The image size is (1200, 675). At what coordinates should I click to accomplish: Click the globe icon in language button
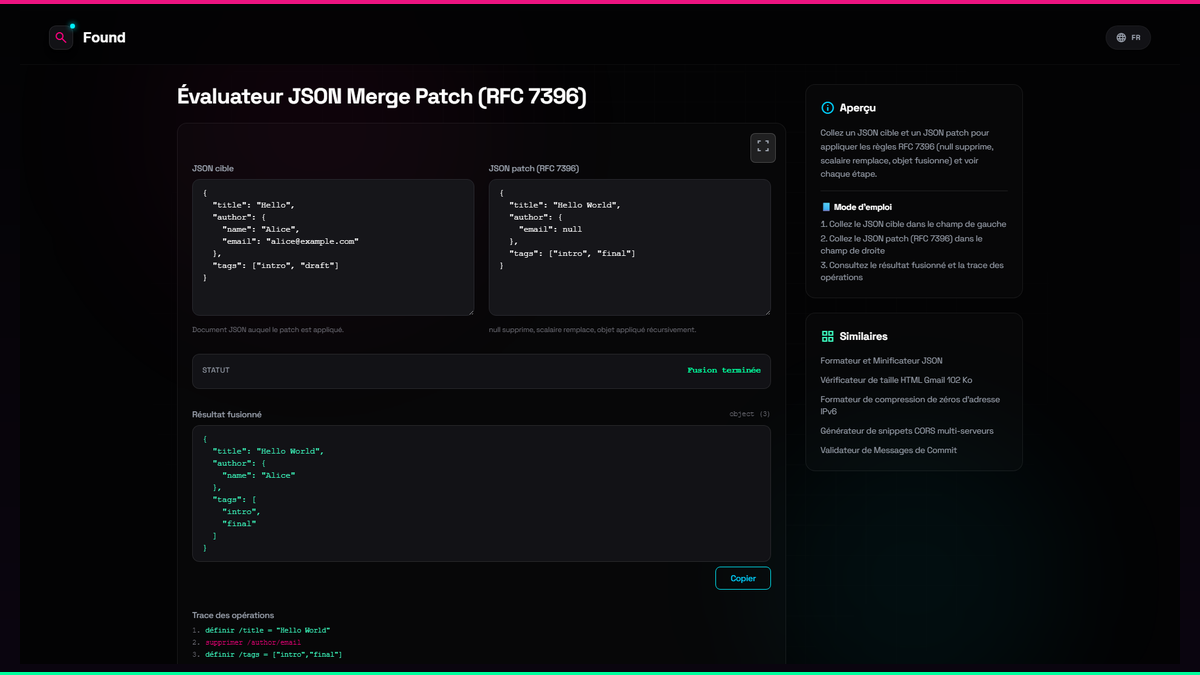pos(1121,38)
